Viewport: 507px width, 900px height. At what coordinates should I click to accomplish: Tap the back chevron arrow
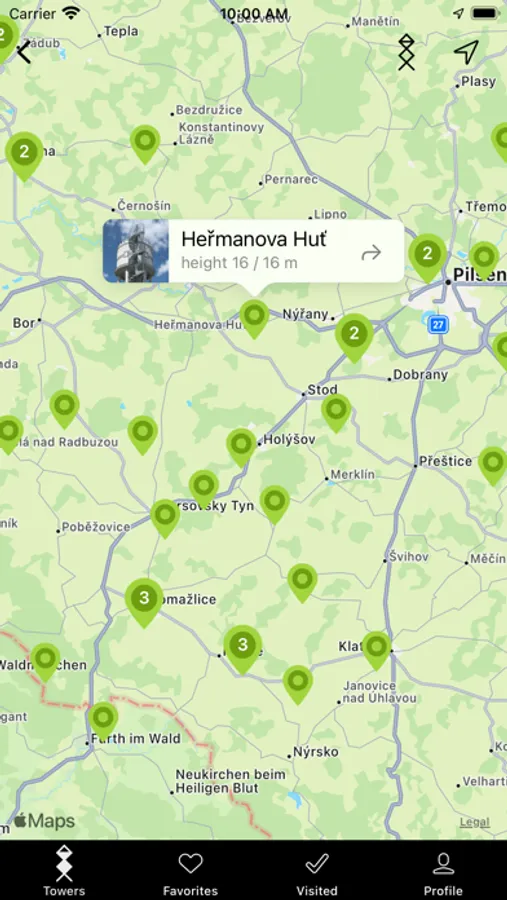tap(24, 53)
